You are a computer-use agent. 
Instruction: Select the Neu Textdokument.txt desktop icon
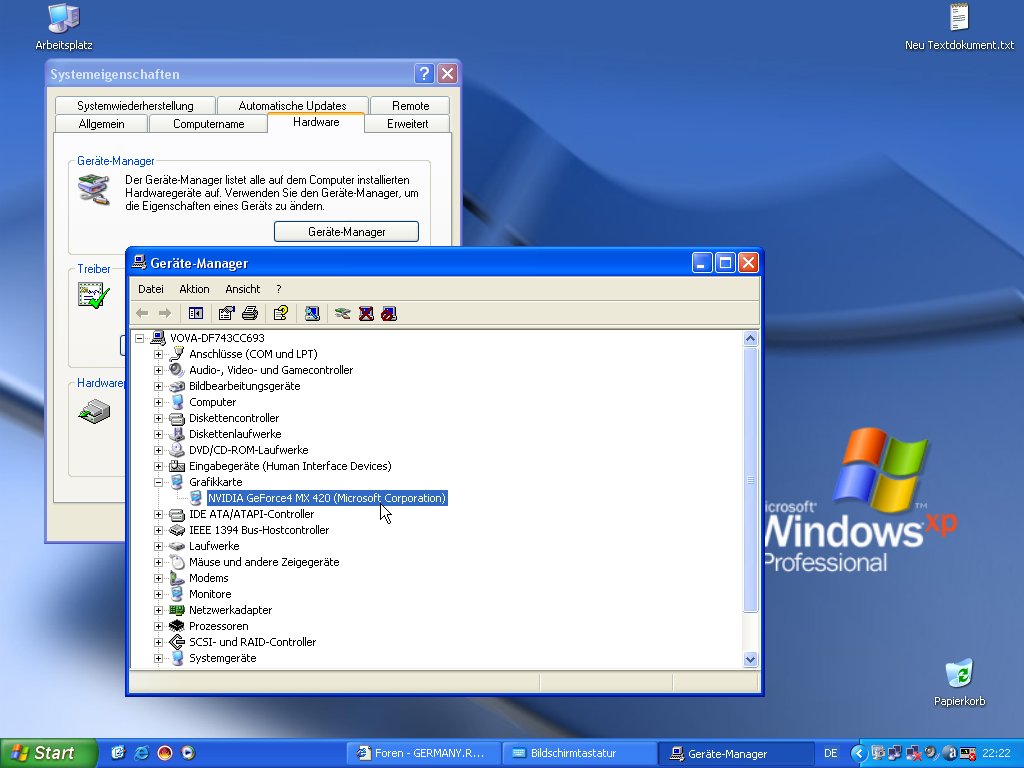[959, 27]
